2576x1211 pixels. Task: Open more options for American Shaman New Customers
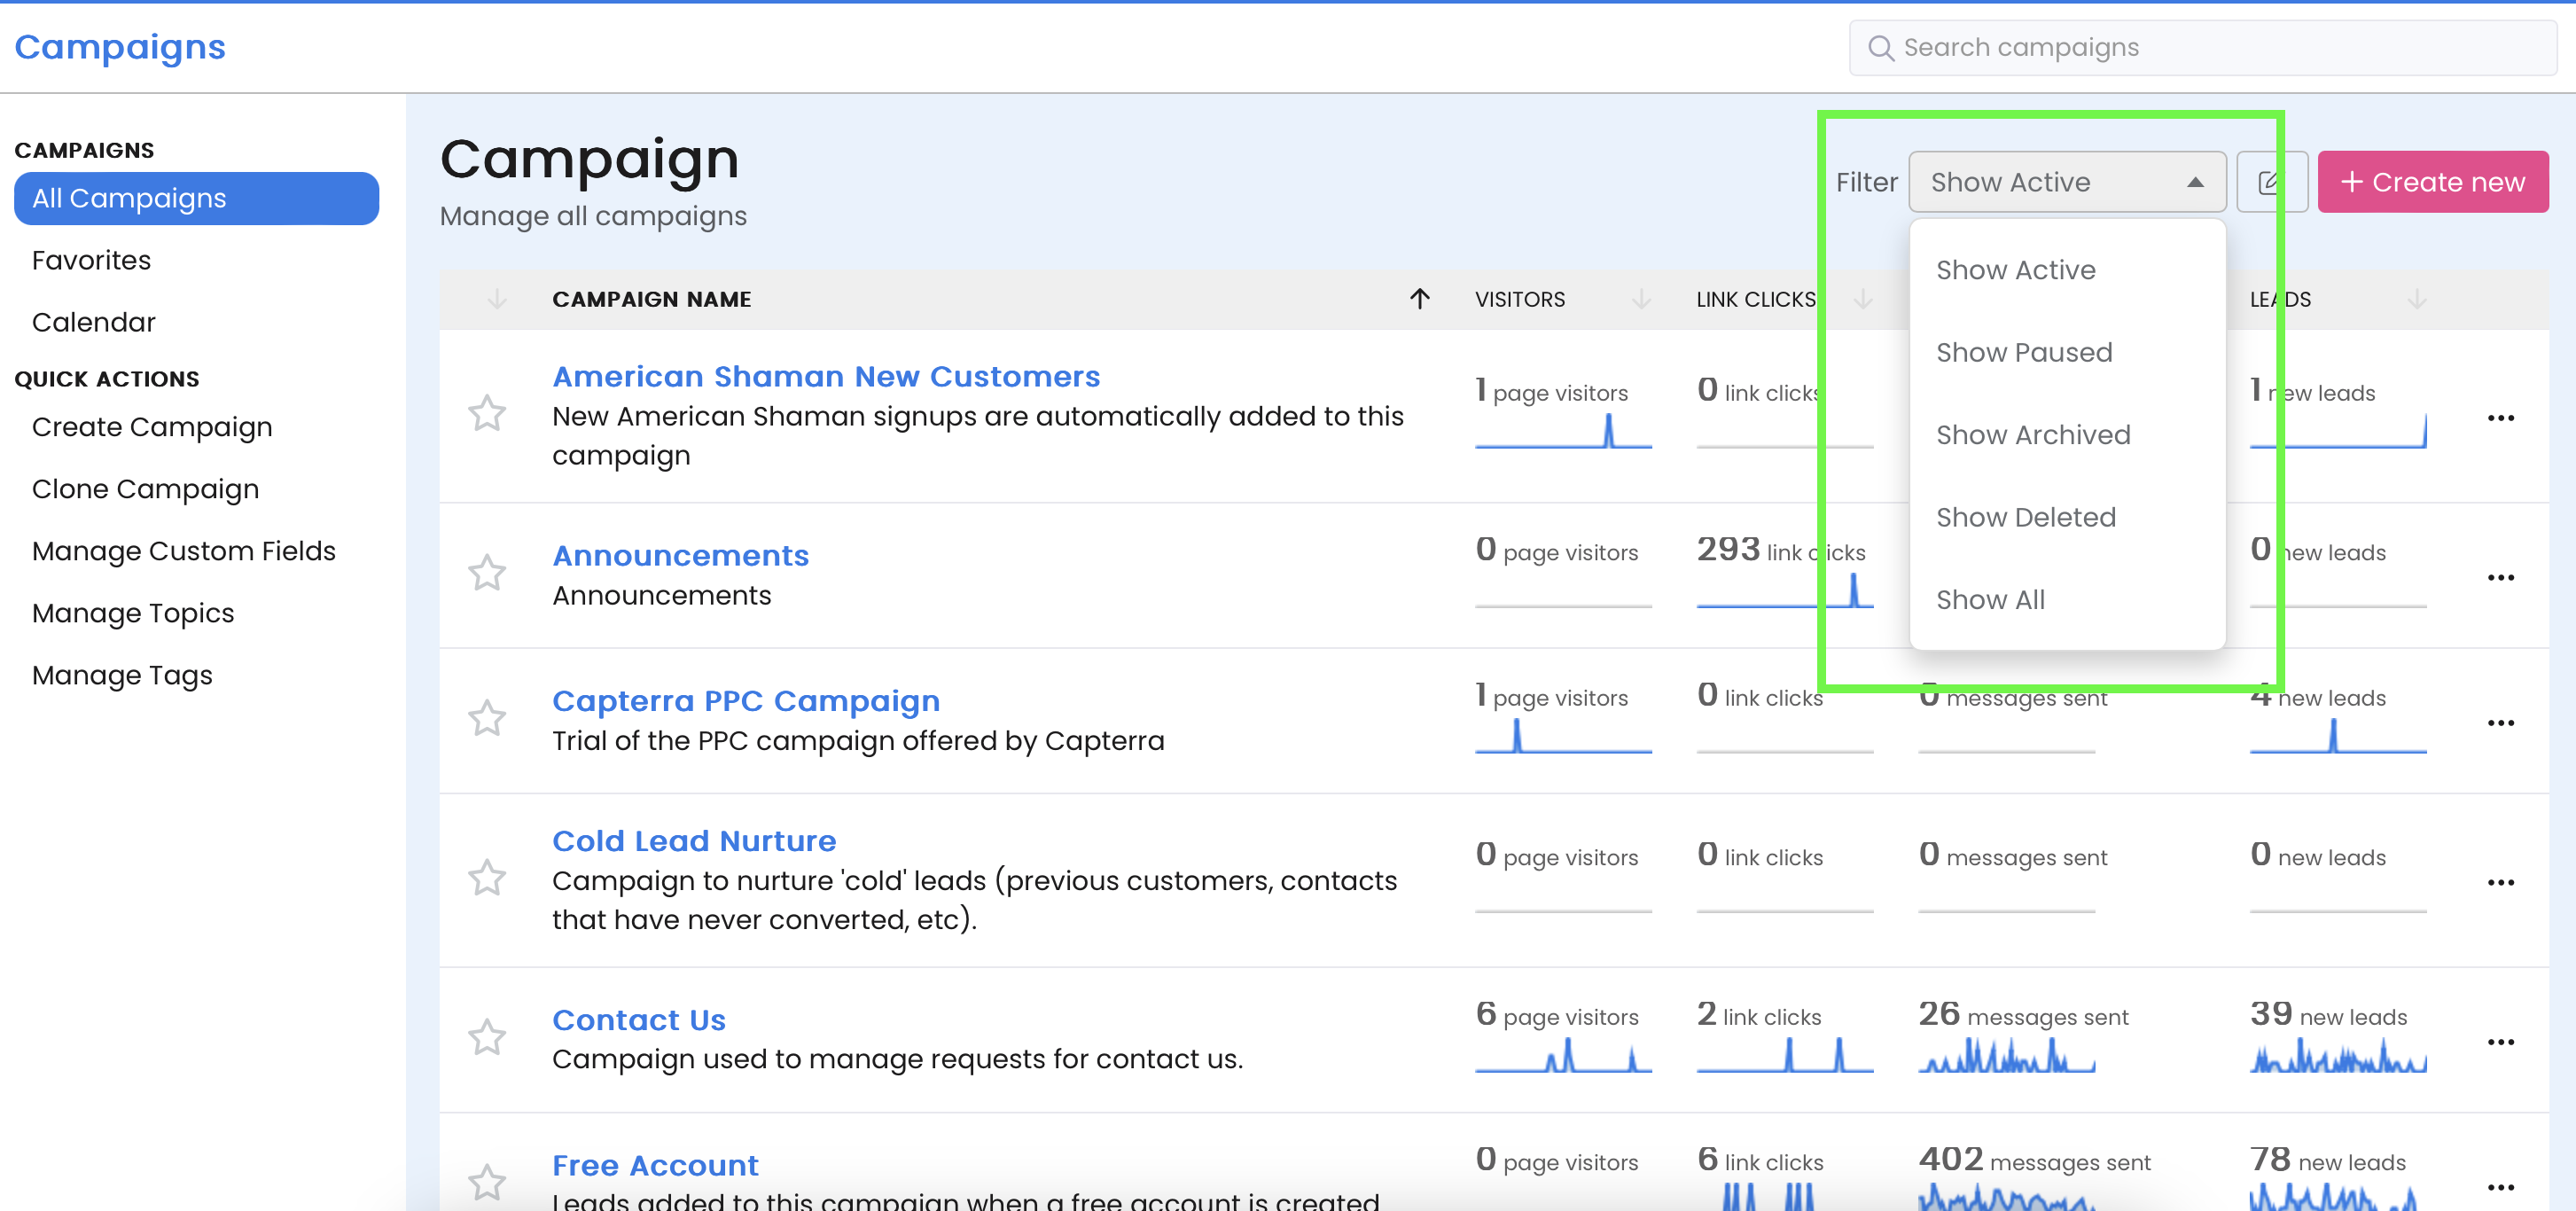(2500, 418)
